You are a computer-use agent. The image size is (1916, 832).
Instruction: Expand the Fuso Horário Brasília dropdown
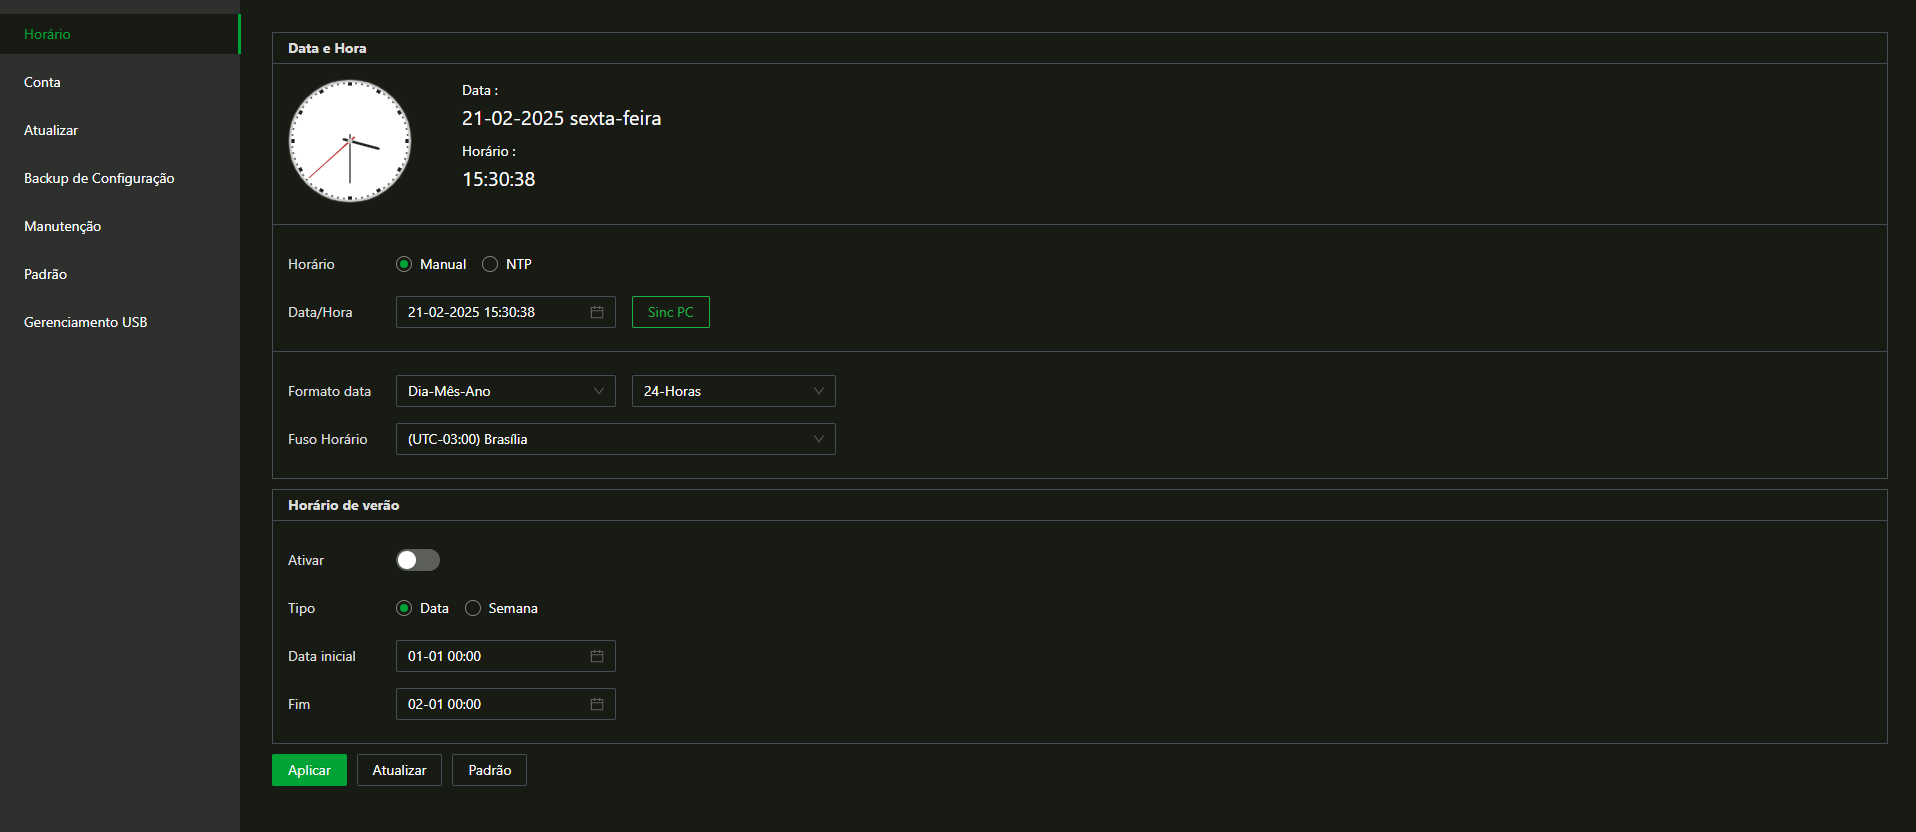[x=616, y=439]
